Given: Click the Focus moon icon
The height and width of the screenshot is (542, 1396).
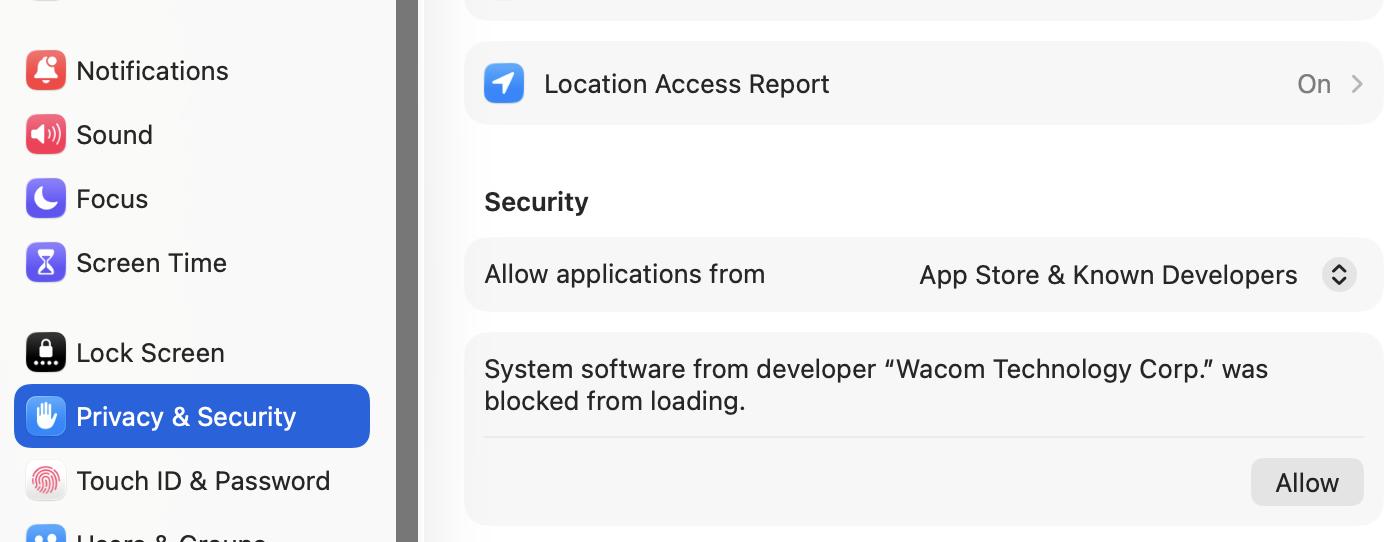Looking at the screenshot, I should [x=46, y=199].
